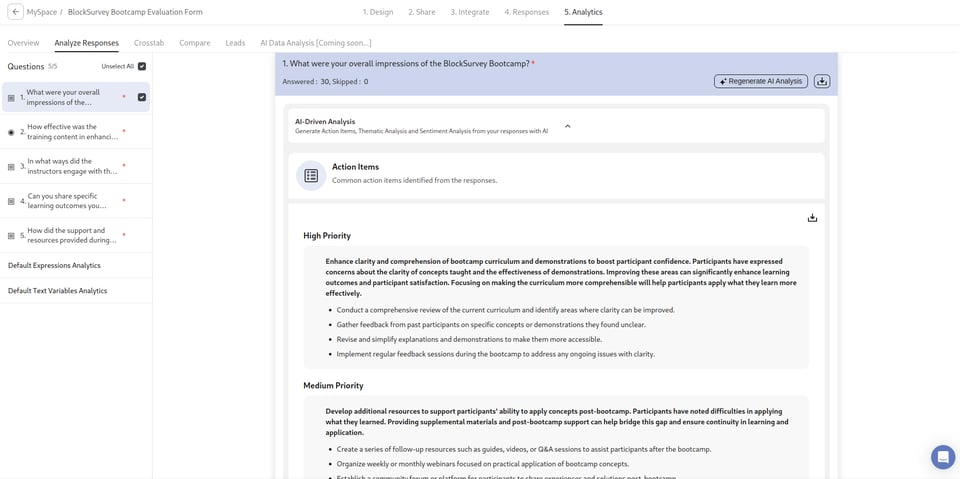Go to step 3. Integrate
Screen dimensions: 960x479
[x=470, y=12]
